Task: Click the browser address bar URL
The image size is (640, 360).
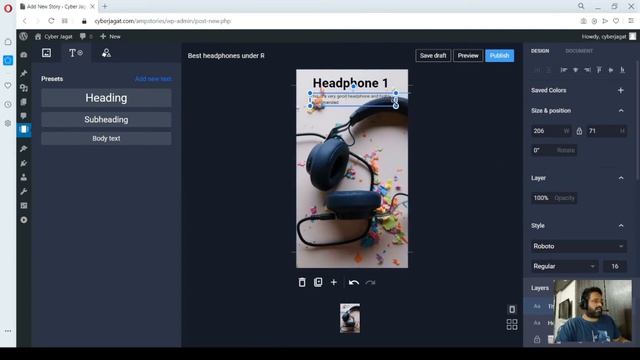Action: [162, 21]
